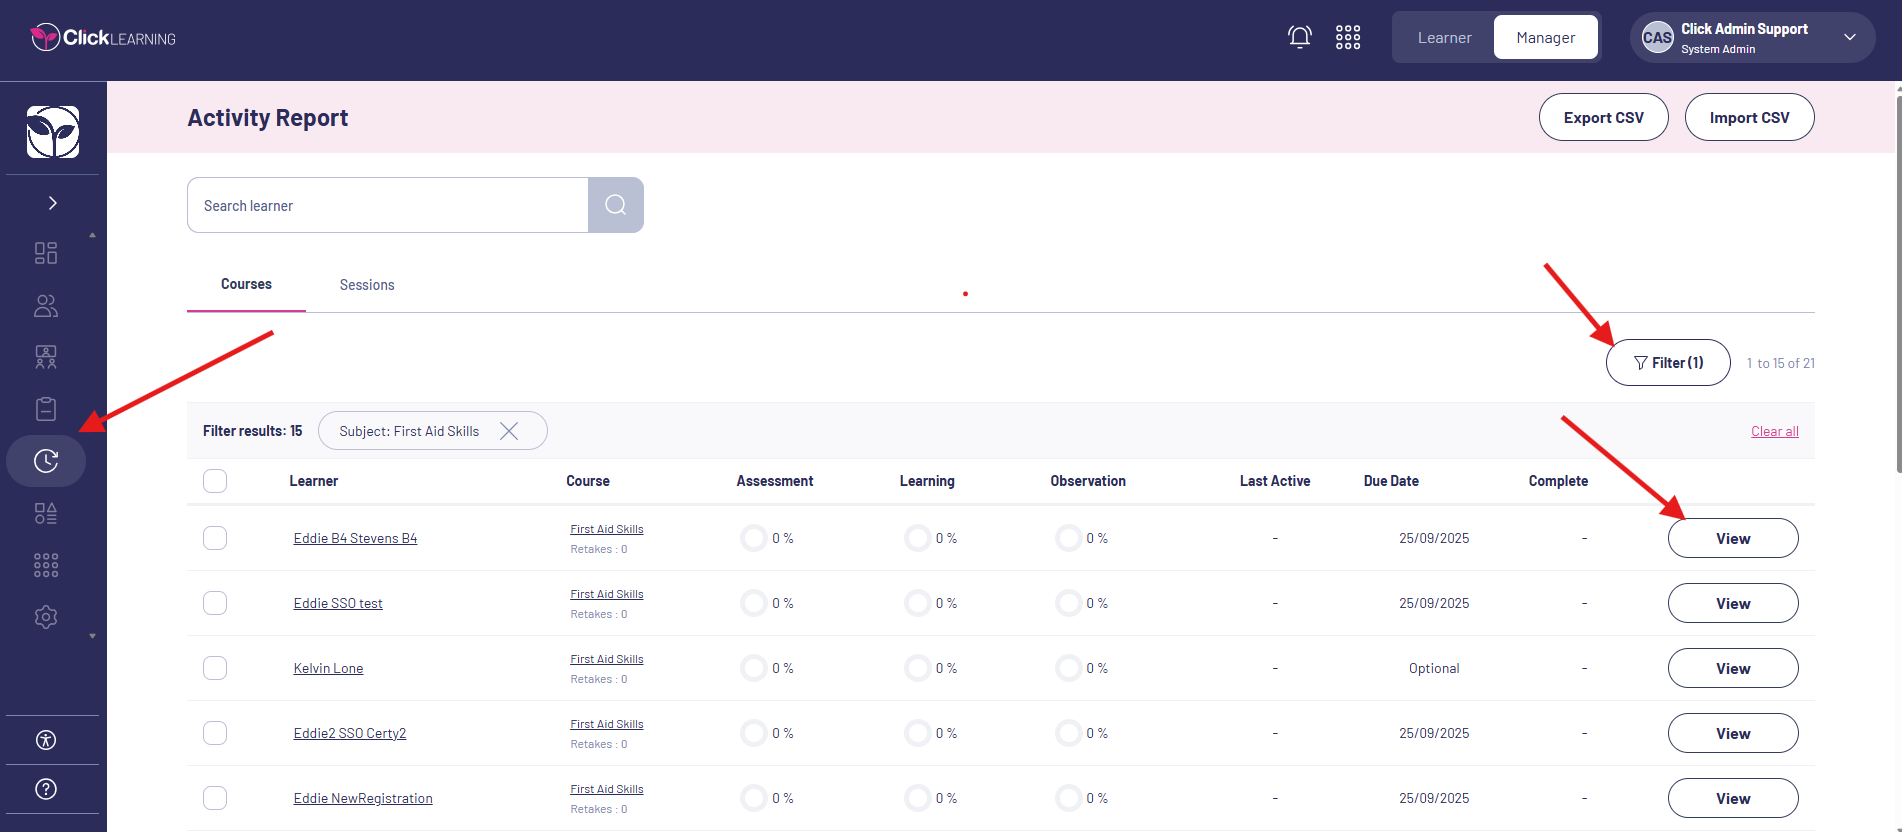This screenshot has height=832, width=1902.
Task: Click the Export CSV button
Action: tap(1603, 118)
